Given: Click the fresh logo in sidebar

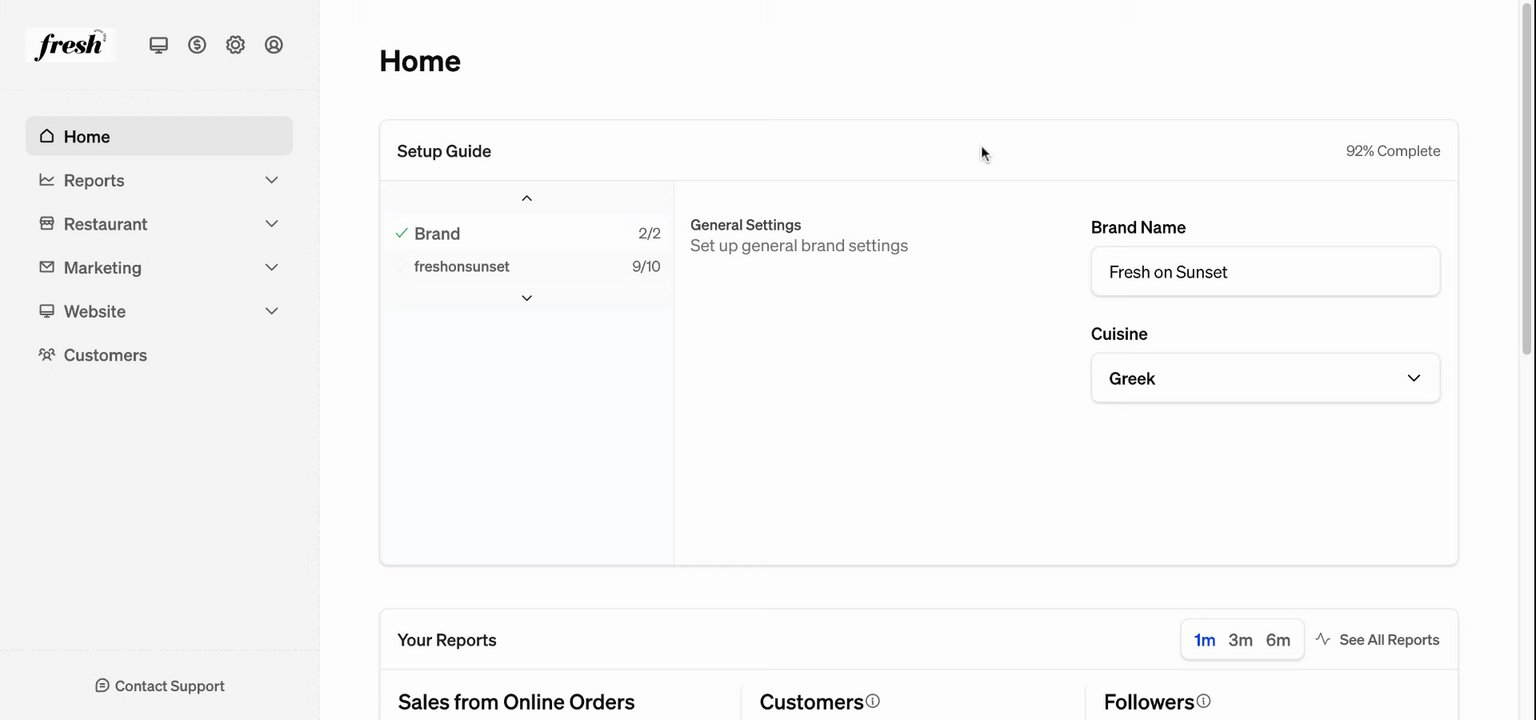Looking at the screenshot, I should (70, 45).
